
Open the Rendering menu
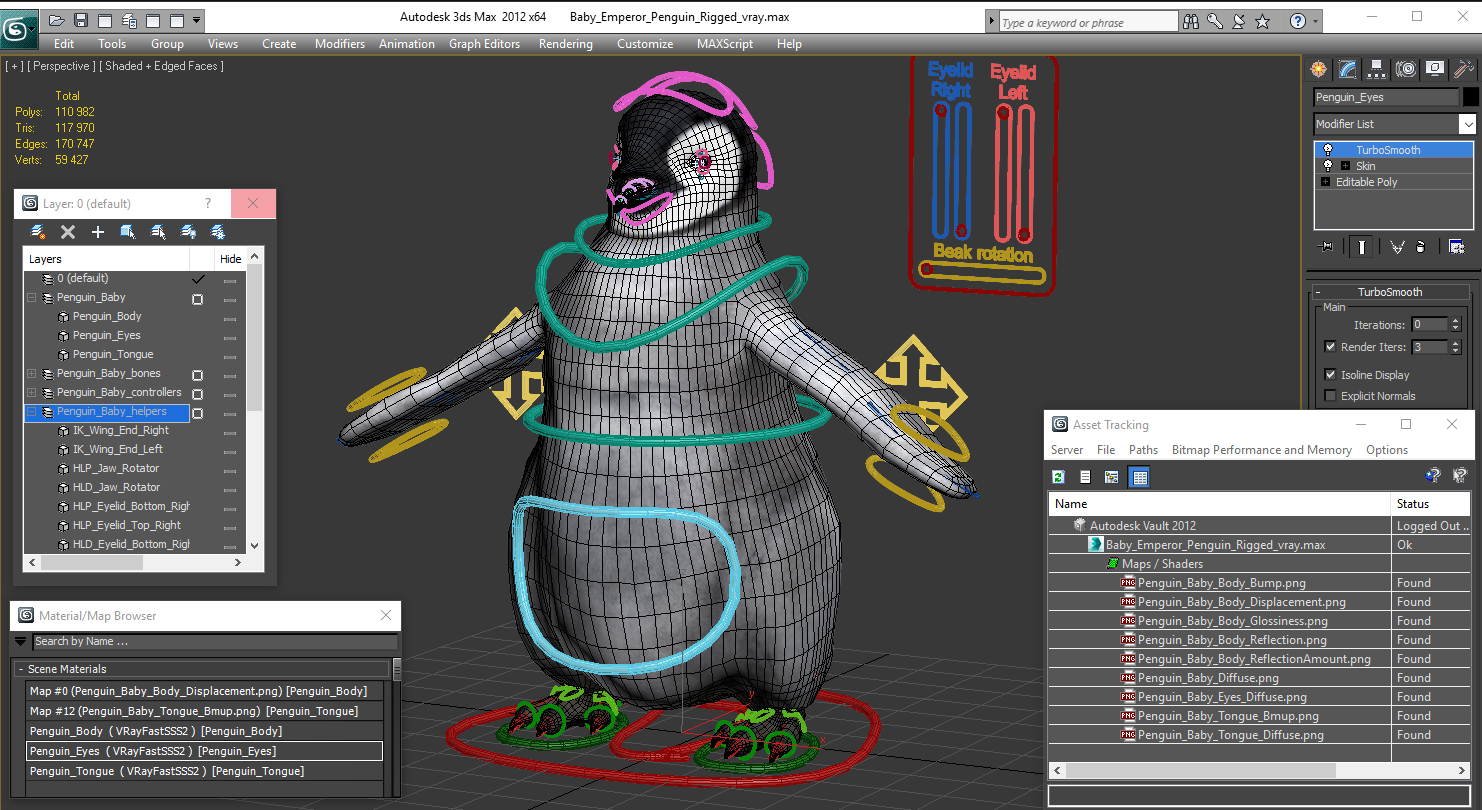[x=566, y=44]
